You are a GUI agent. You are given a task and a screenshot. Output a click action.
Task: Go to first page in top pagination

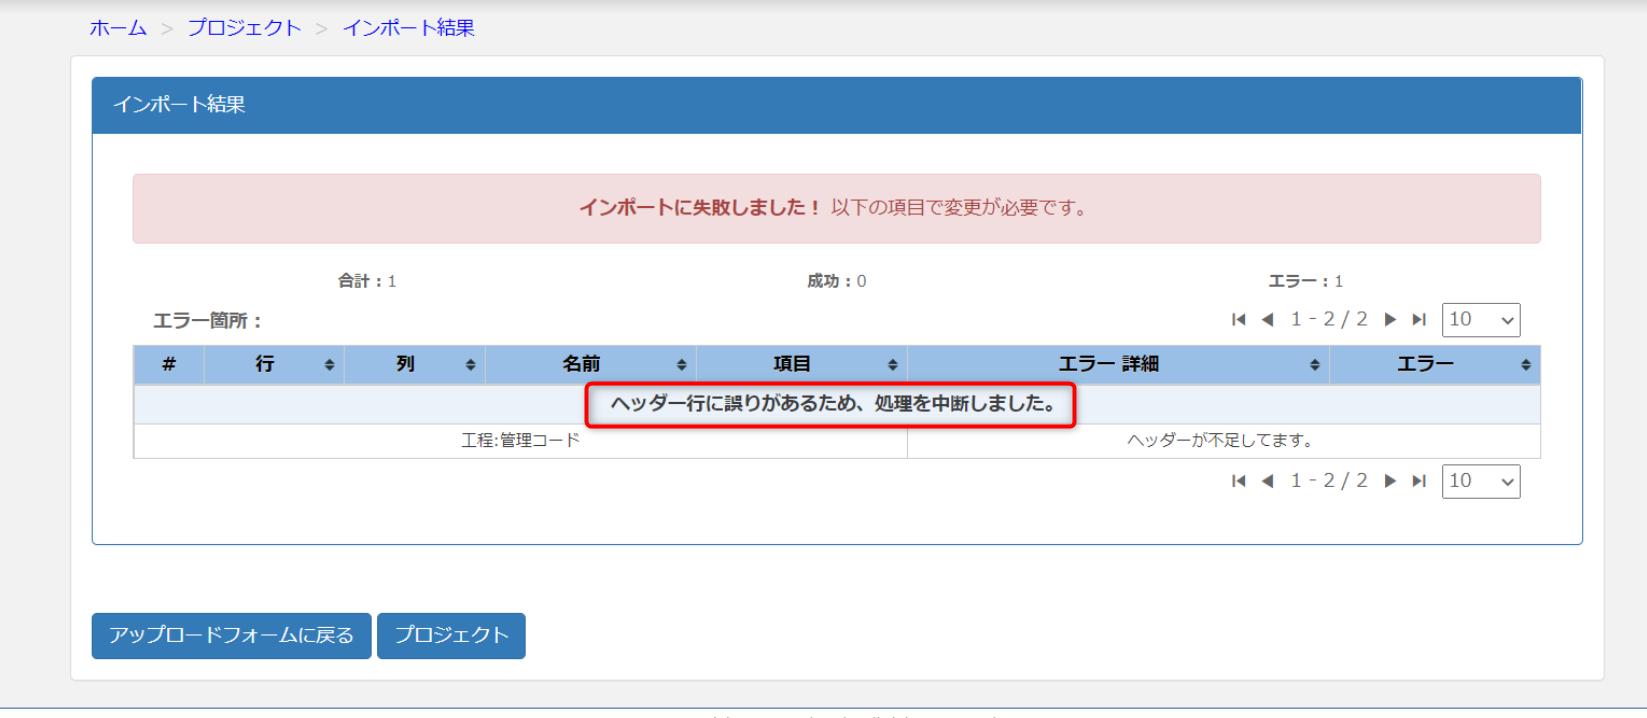1239,320
